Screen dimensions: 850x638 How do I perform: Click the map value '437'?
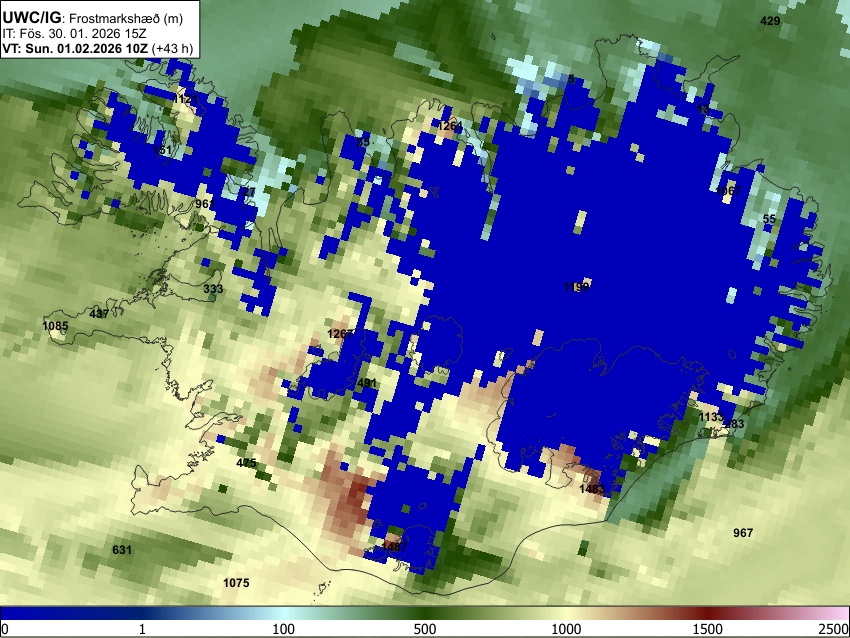click(x=99, y=314)
